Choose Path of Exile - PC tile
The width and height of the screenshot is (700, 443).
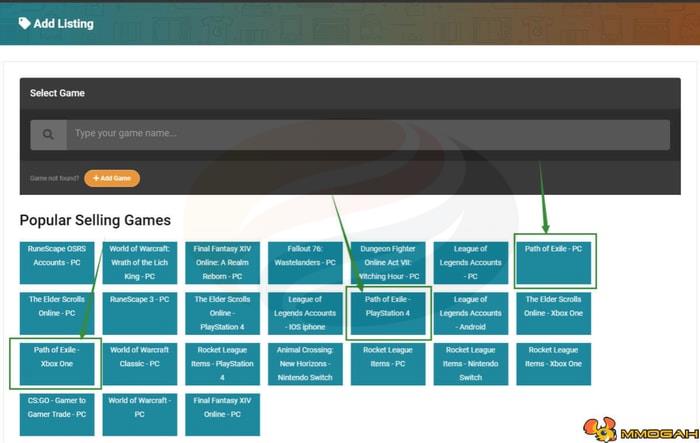pyautogui.click(x=554, y=260)
